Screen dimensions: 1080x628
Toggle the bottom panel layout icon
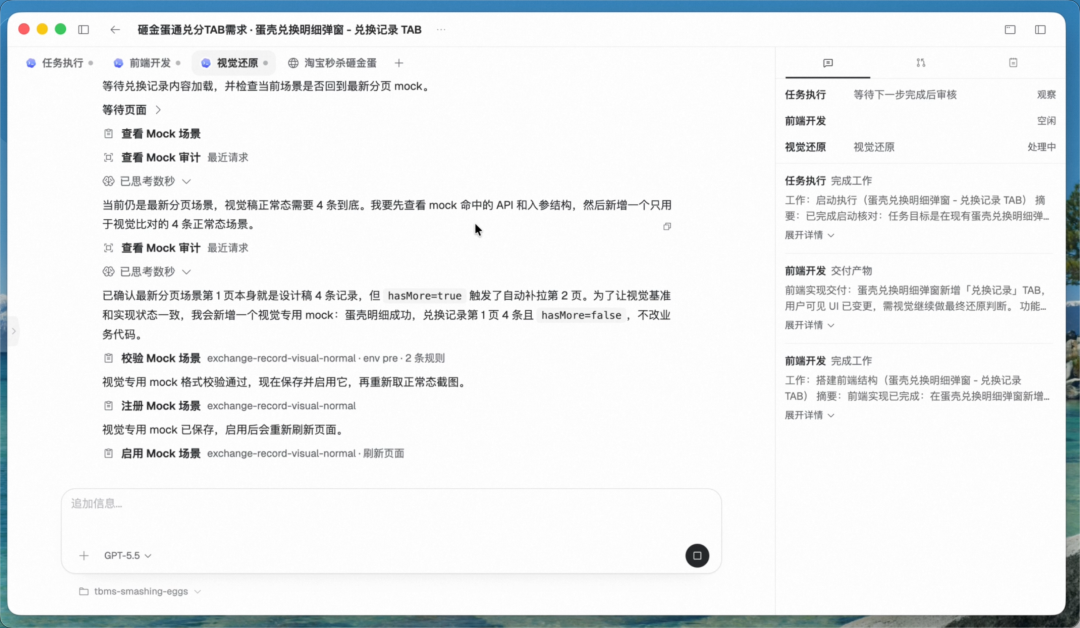(x=1010, y=30)
